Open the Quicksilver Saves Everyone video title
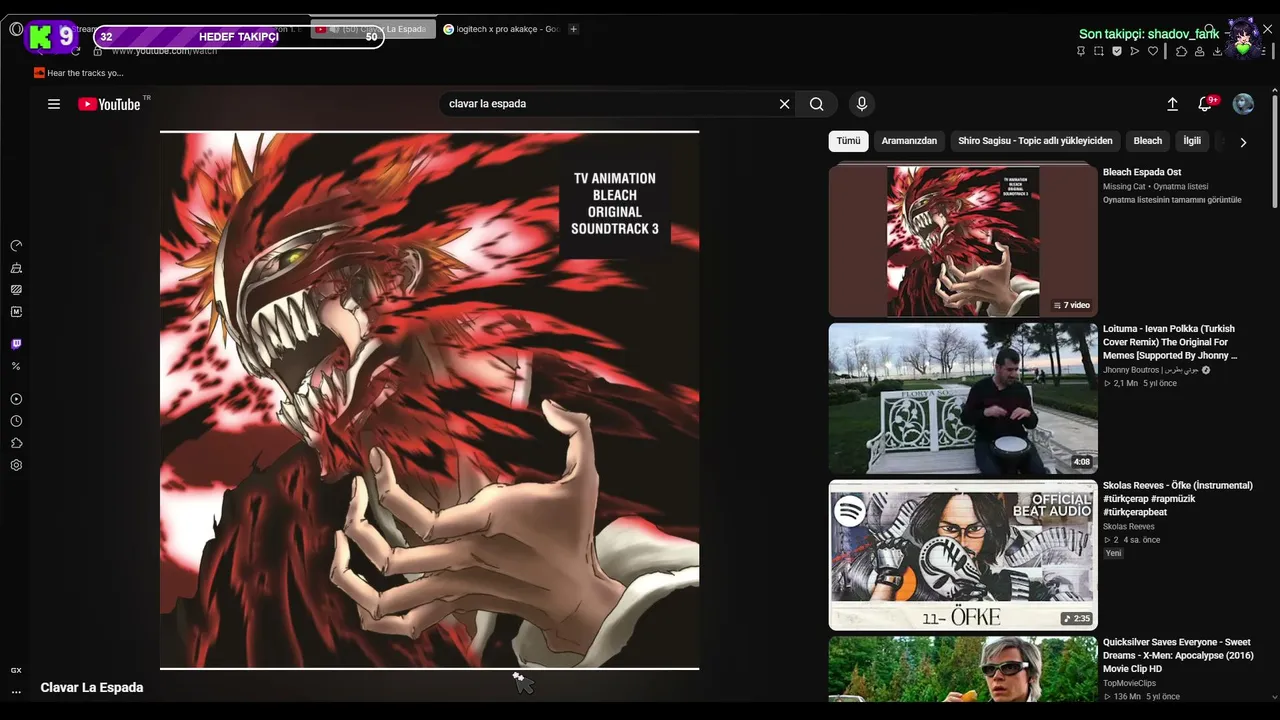This screenshot has width=1280, height=720. 1177,656
